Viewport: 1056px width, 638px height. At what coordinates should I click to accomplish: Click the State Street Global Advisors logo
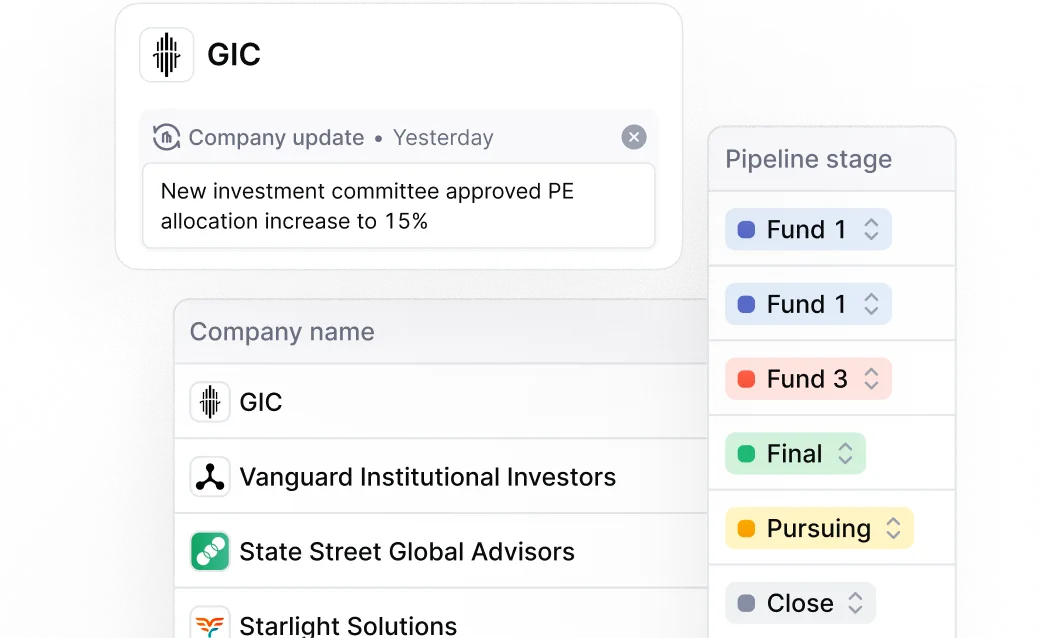pos(209,552)
